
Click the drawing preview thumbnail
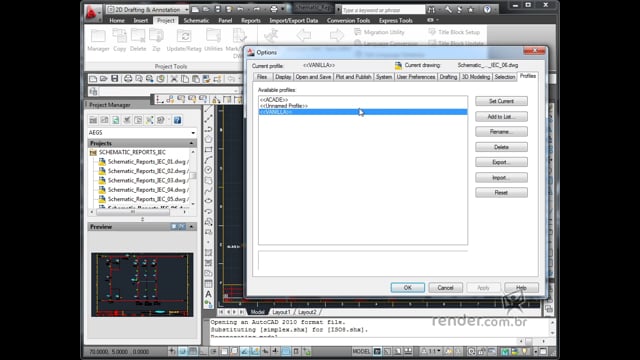click(x=142, y=284)
